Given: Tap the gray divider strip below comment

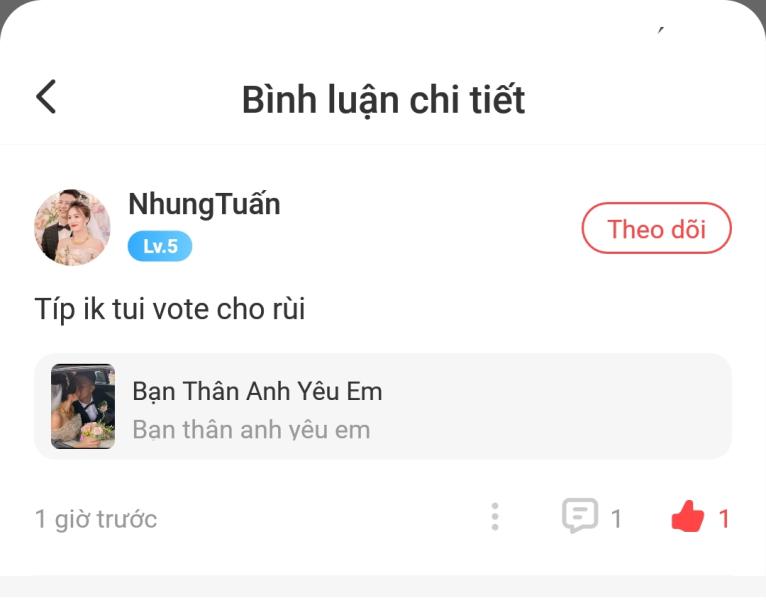Looking at the screenshot, I should [x=383, y=586].
